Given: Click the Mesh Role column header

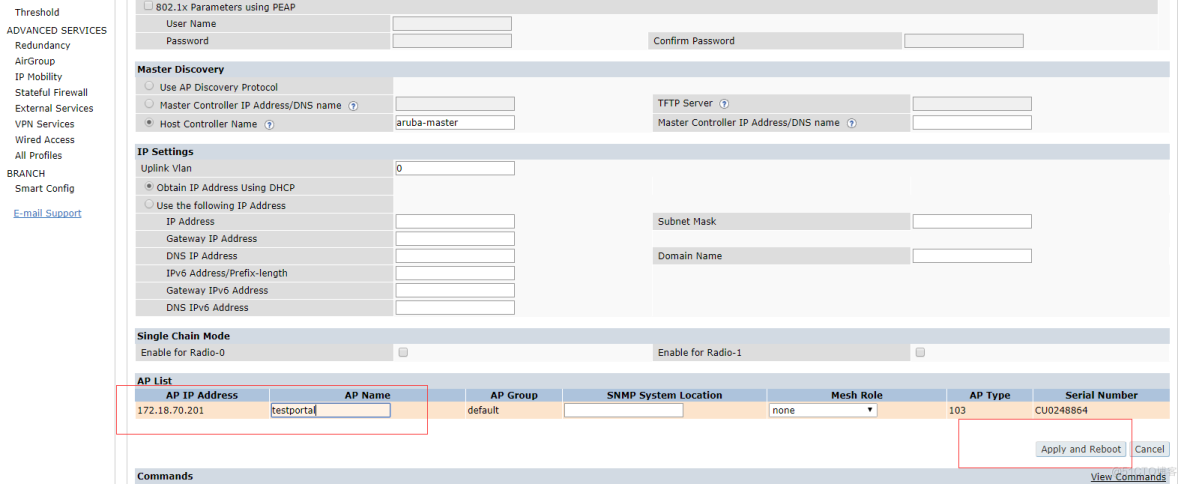Looking at the screenshot, I should pos(856,395).
